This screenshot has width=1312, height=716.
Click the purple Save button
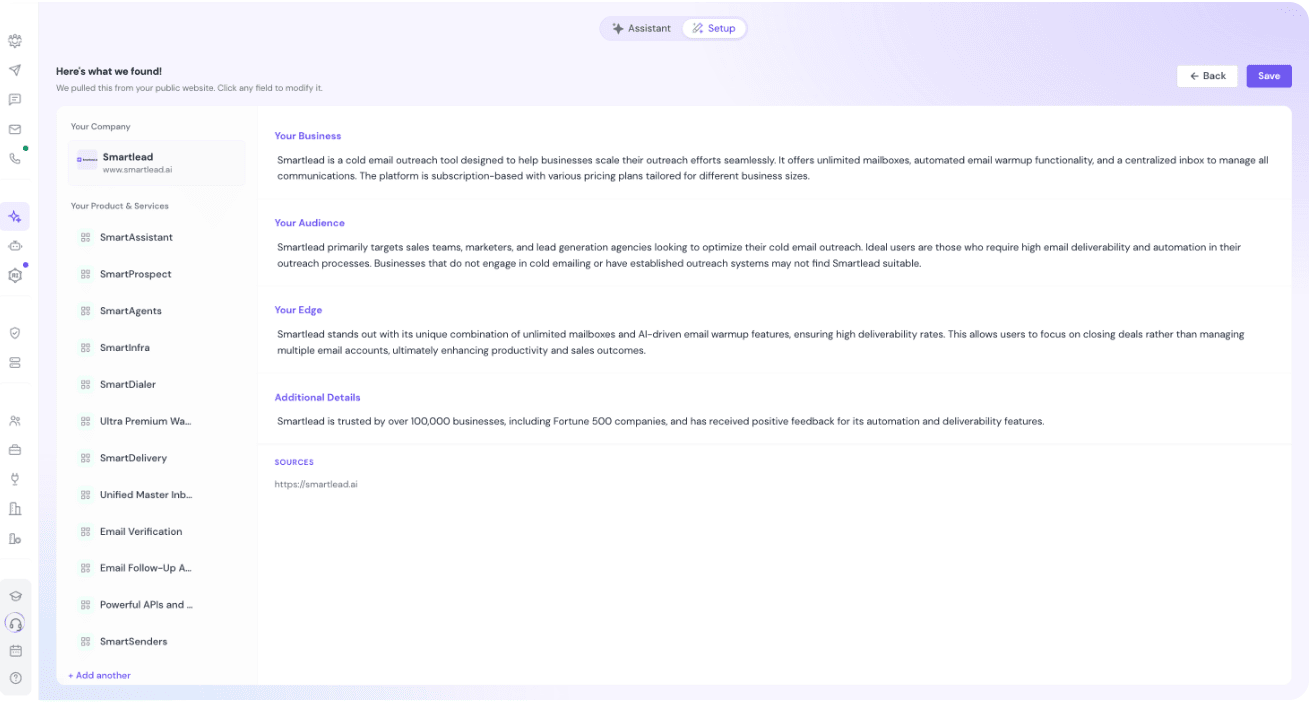pyautogui.click(x=1268, y=76)
